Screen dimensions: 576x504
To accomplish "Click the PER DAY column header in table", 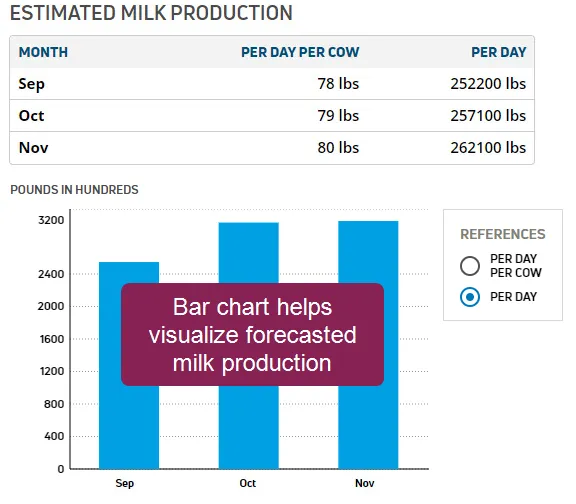I will (x=498, y=52).
